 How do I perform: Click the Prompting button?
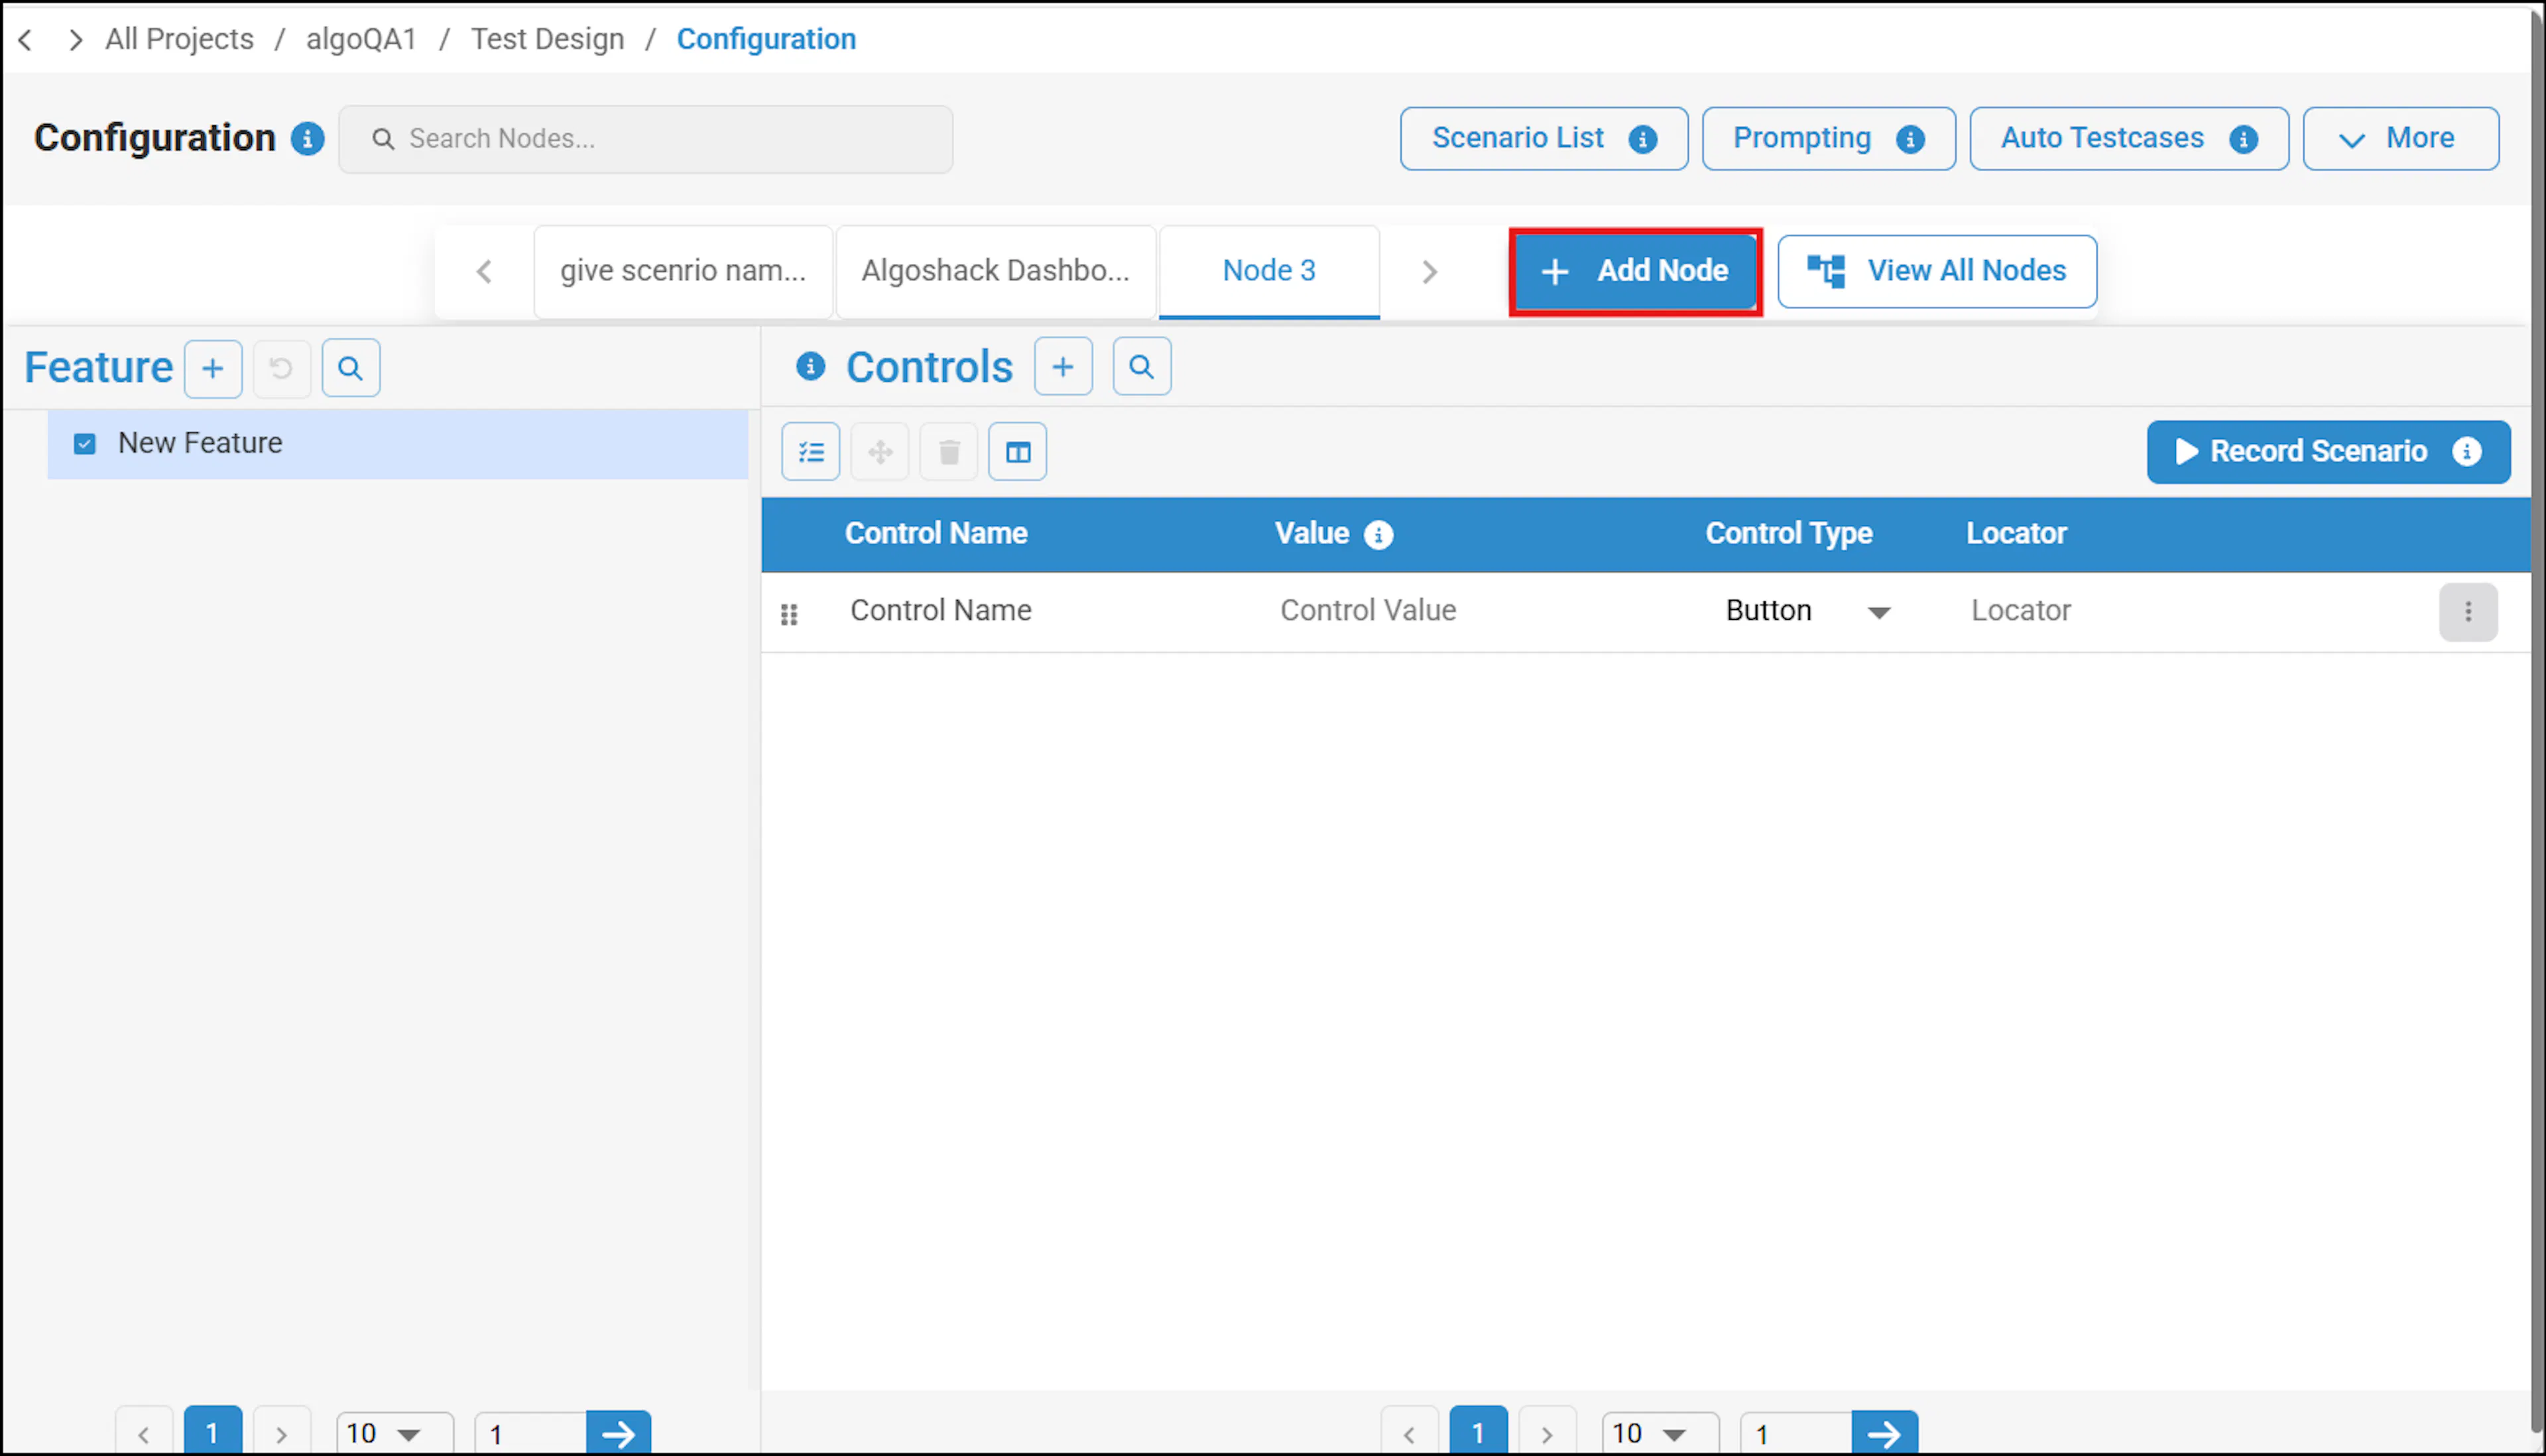[x=1828, y=139]
